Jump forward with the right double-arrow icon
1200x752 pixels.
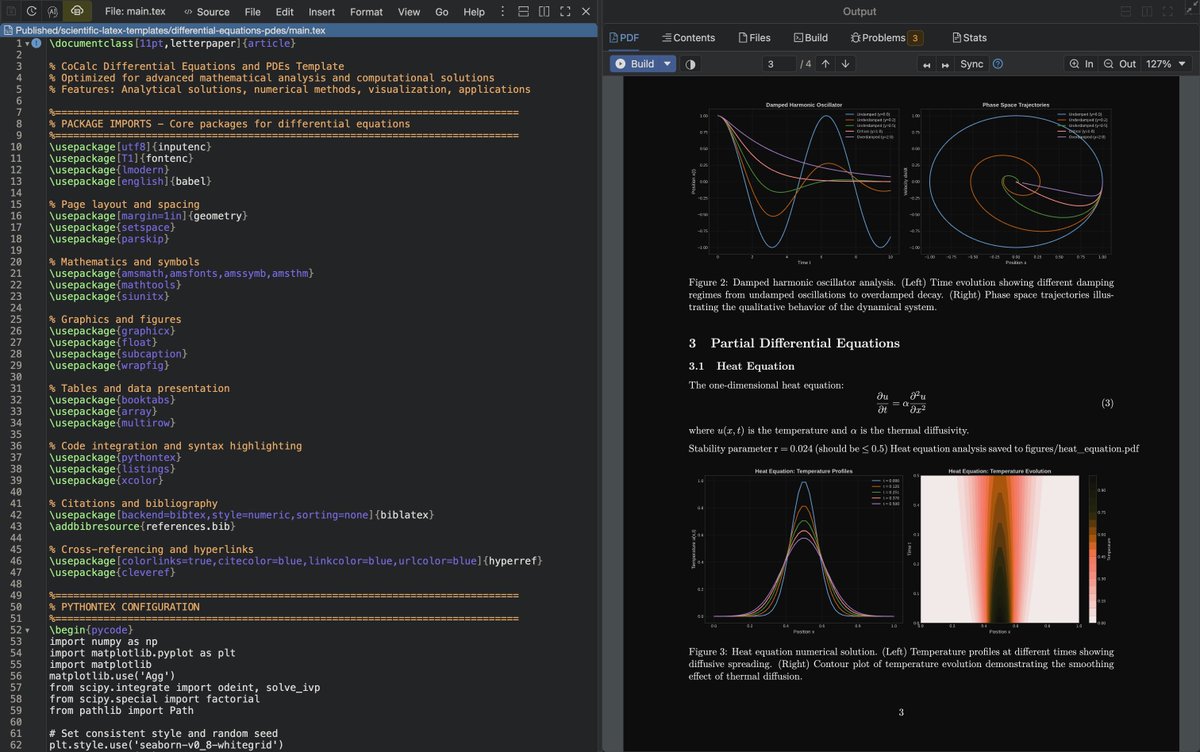(945, 63)
